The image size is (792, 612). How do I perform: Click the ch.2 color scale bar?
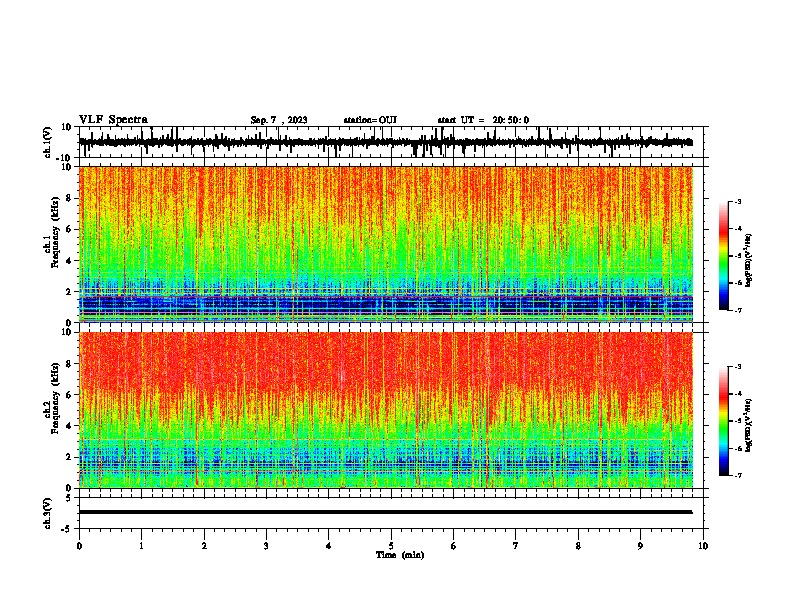(724, 421)
